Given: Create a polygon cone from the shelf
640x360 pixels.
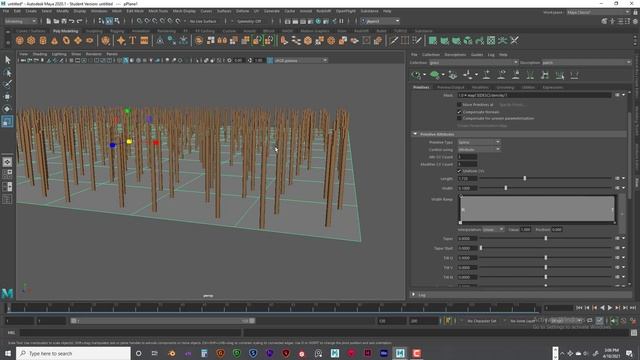Looking at the screenshot, I should click(x=54, y=40).
